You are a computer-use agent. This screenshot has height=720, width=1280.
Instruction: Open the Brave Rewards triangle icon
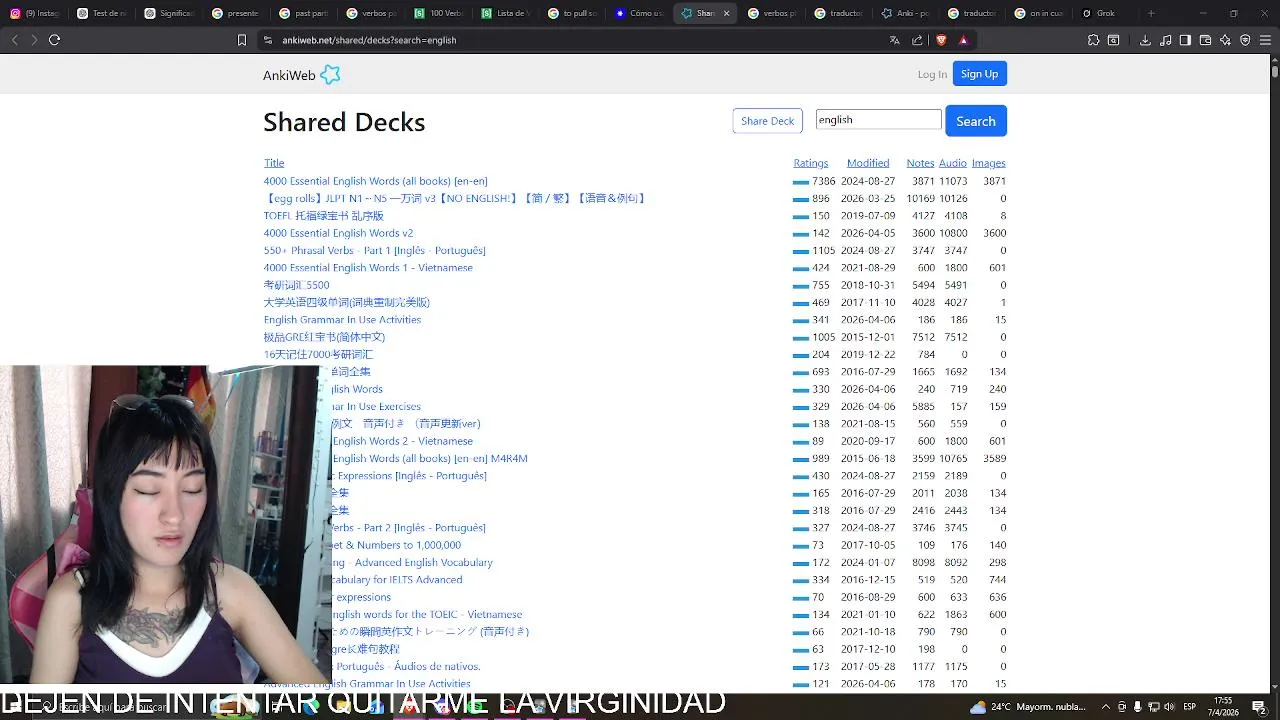point(963,40)
